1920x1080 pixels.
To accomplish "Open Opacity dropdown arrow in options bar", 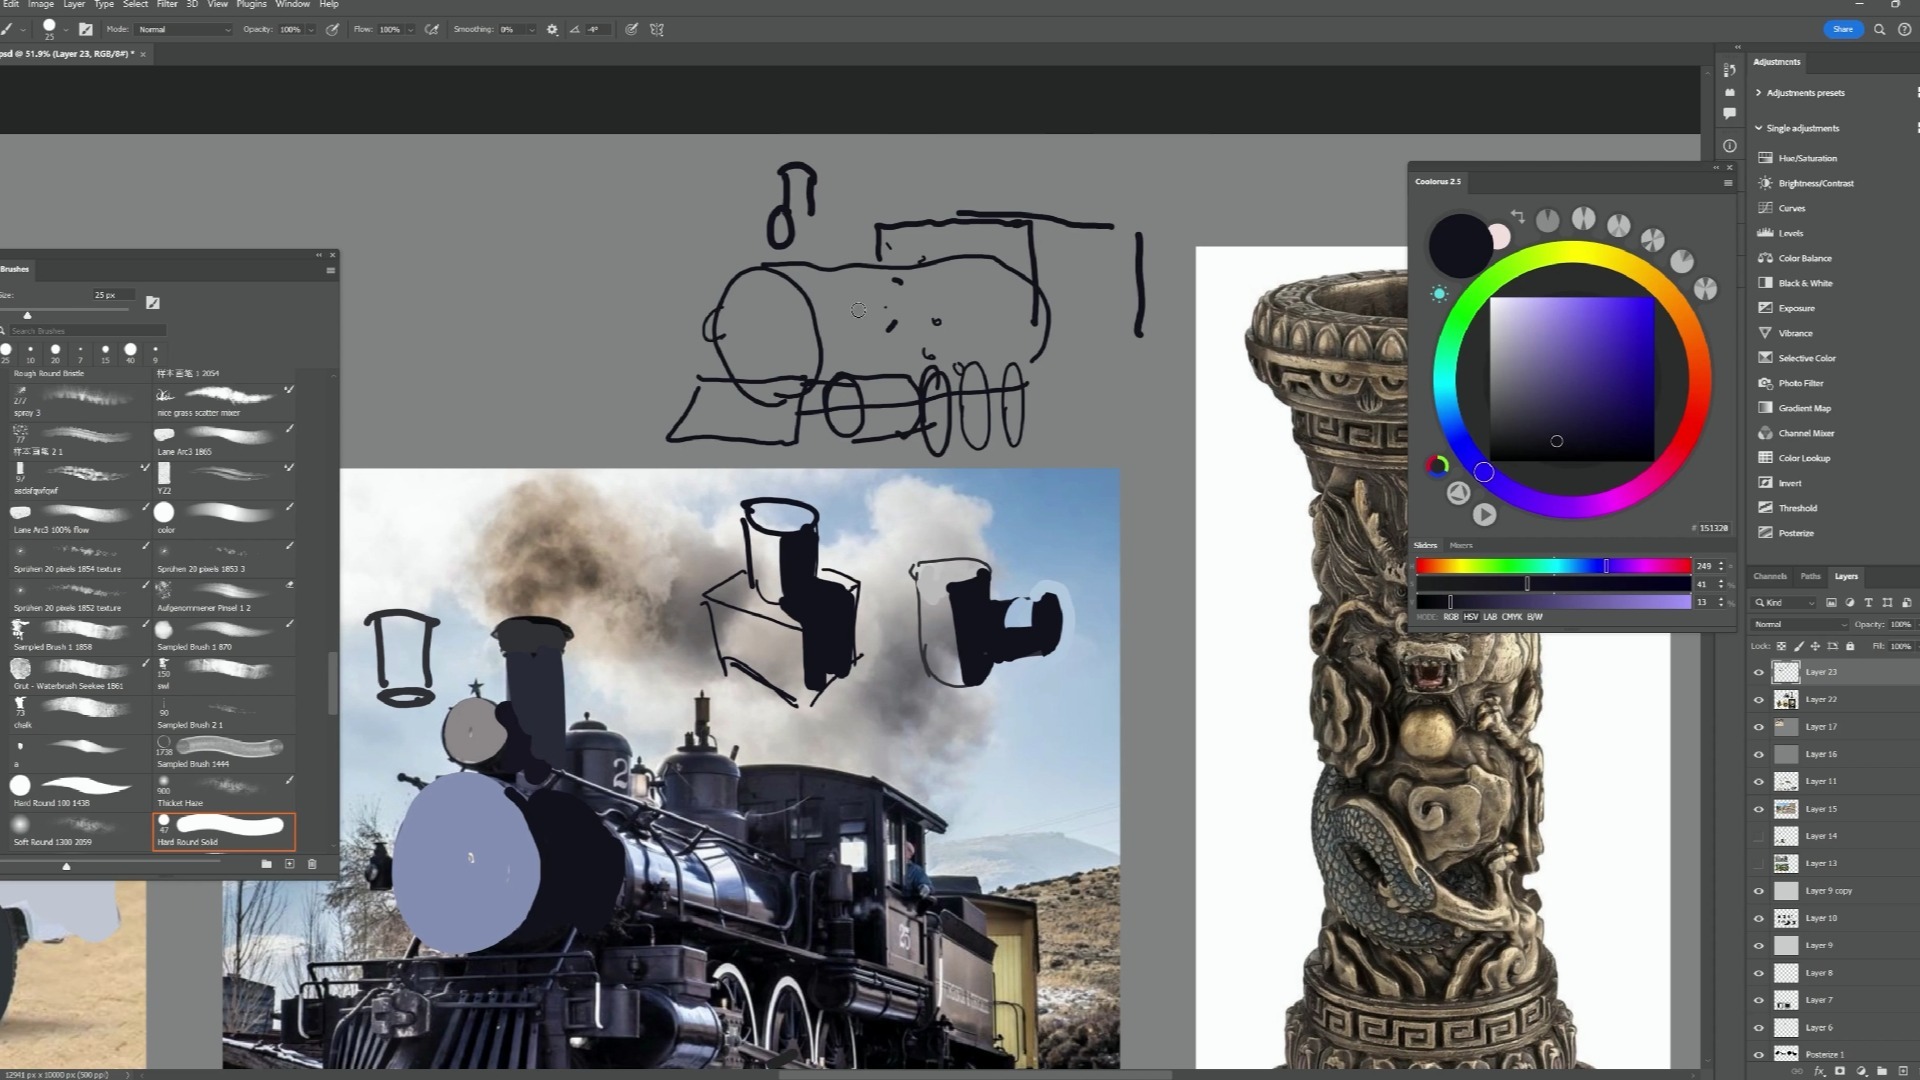I will pos(311,30).
